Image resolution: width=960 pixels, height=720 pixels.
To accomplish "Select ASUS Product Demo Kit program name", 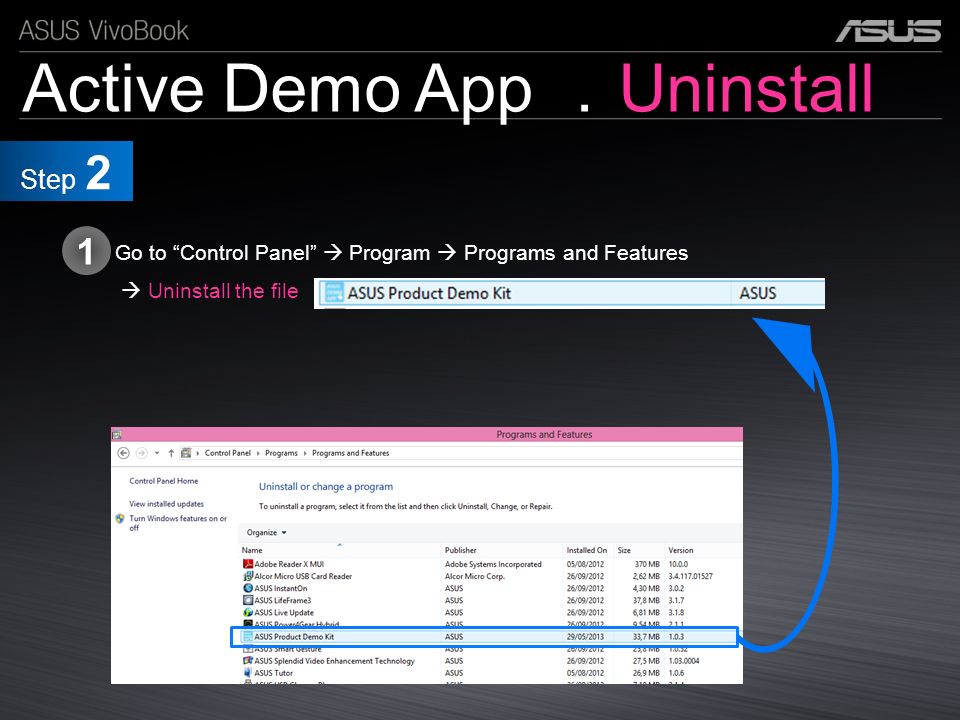I will tap(294, 637).
